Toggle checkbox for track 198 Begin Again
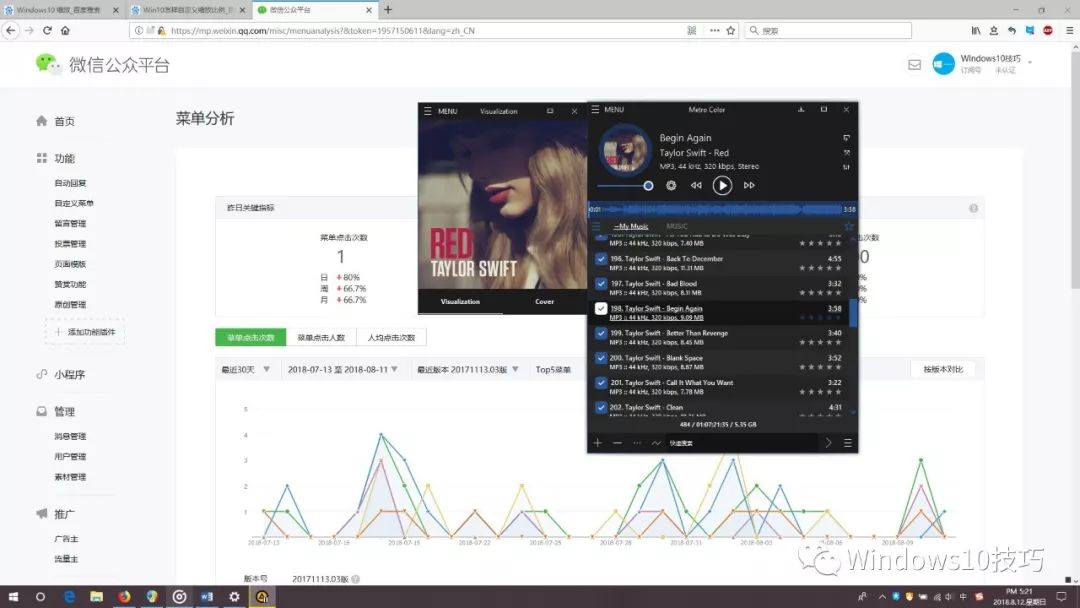Image resolution: width=1080 pixels, height=608 pixels. point(601,308)
